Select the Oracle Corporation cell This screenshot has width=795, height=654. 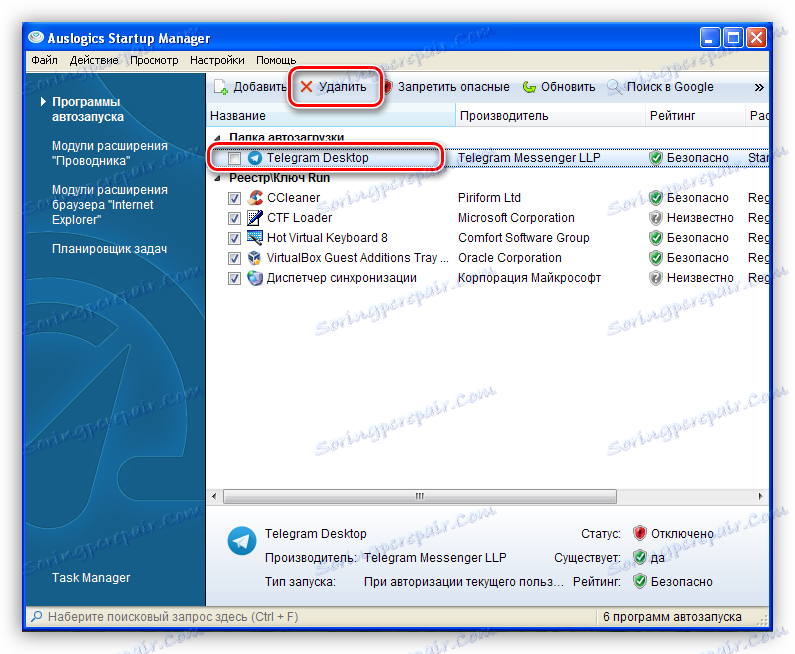click(510, 258)
